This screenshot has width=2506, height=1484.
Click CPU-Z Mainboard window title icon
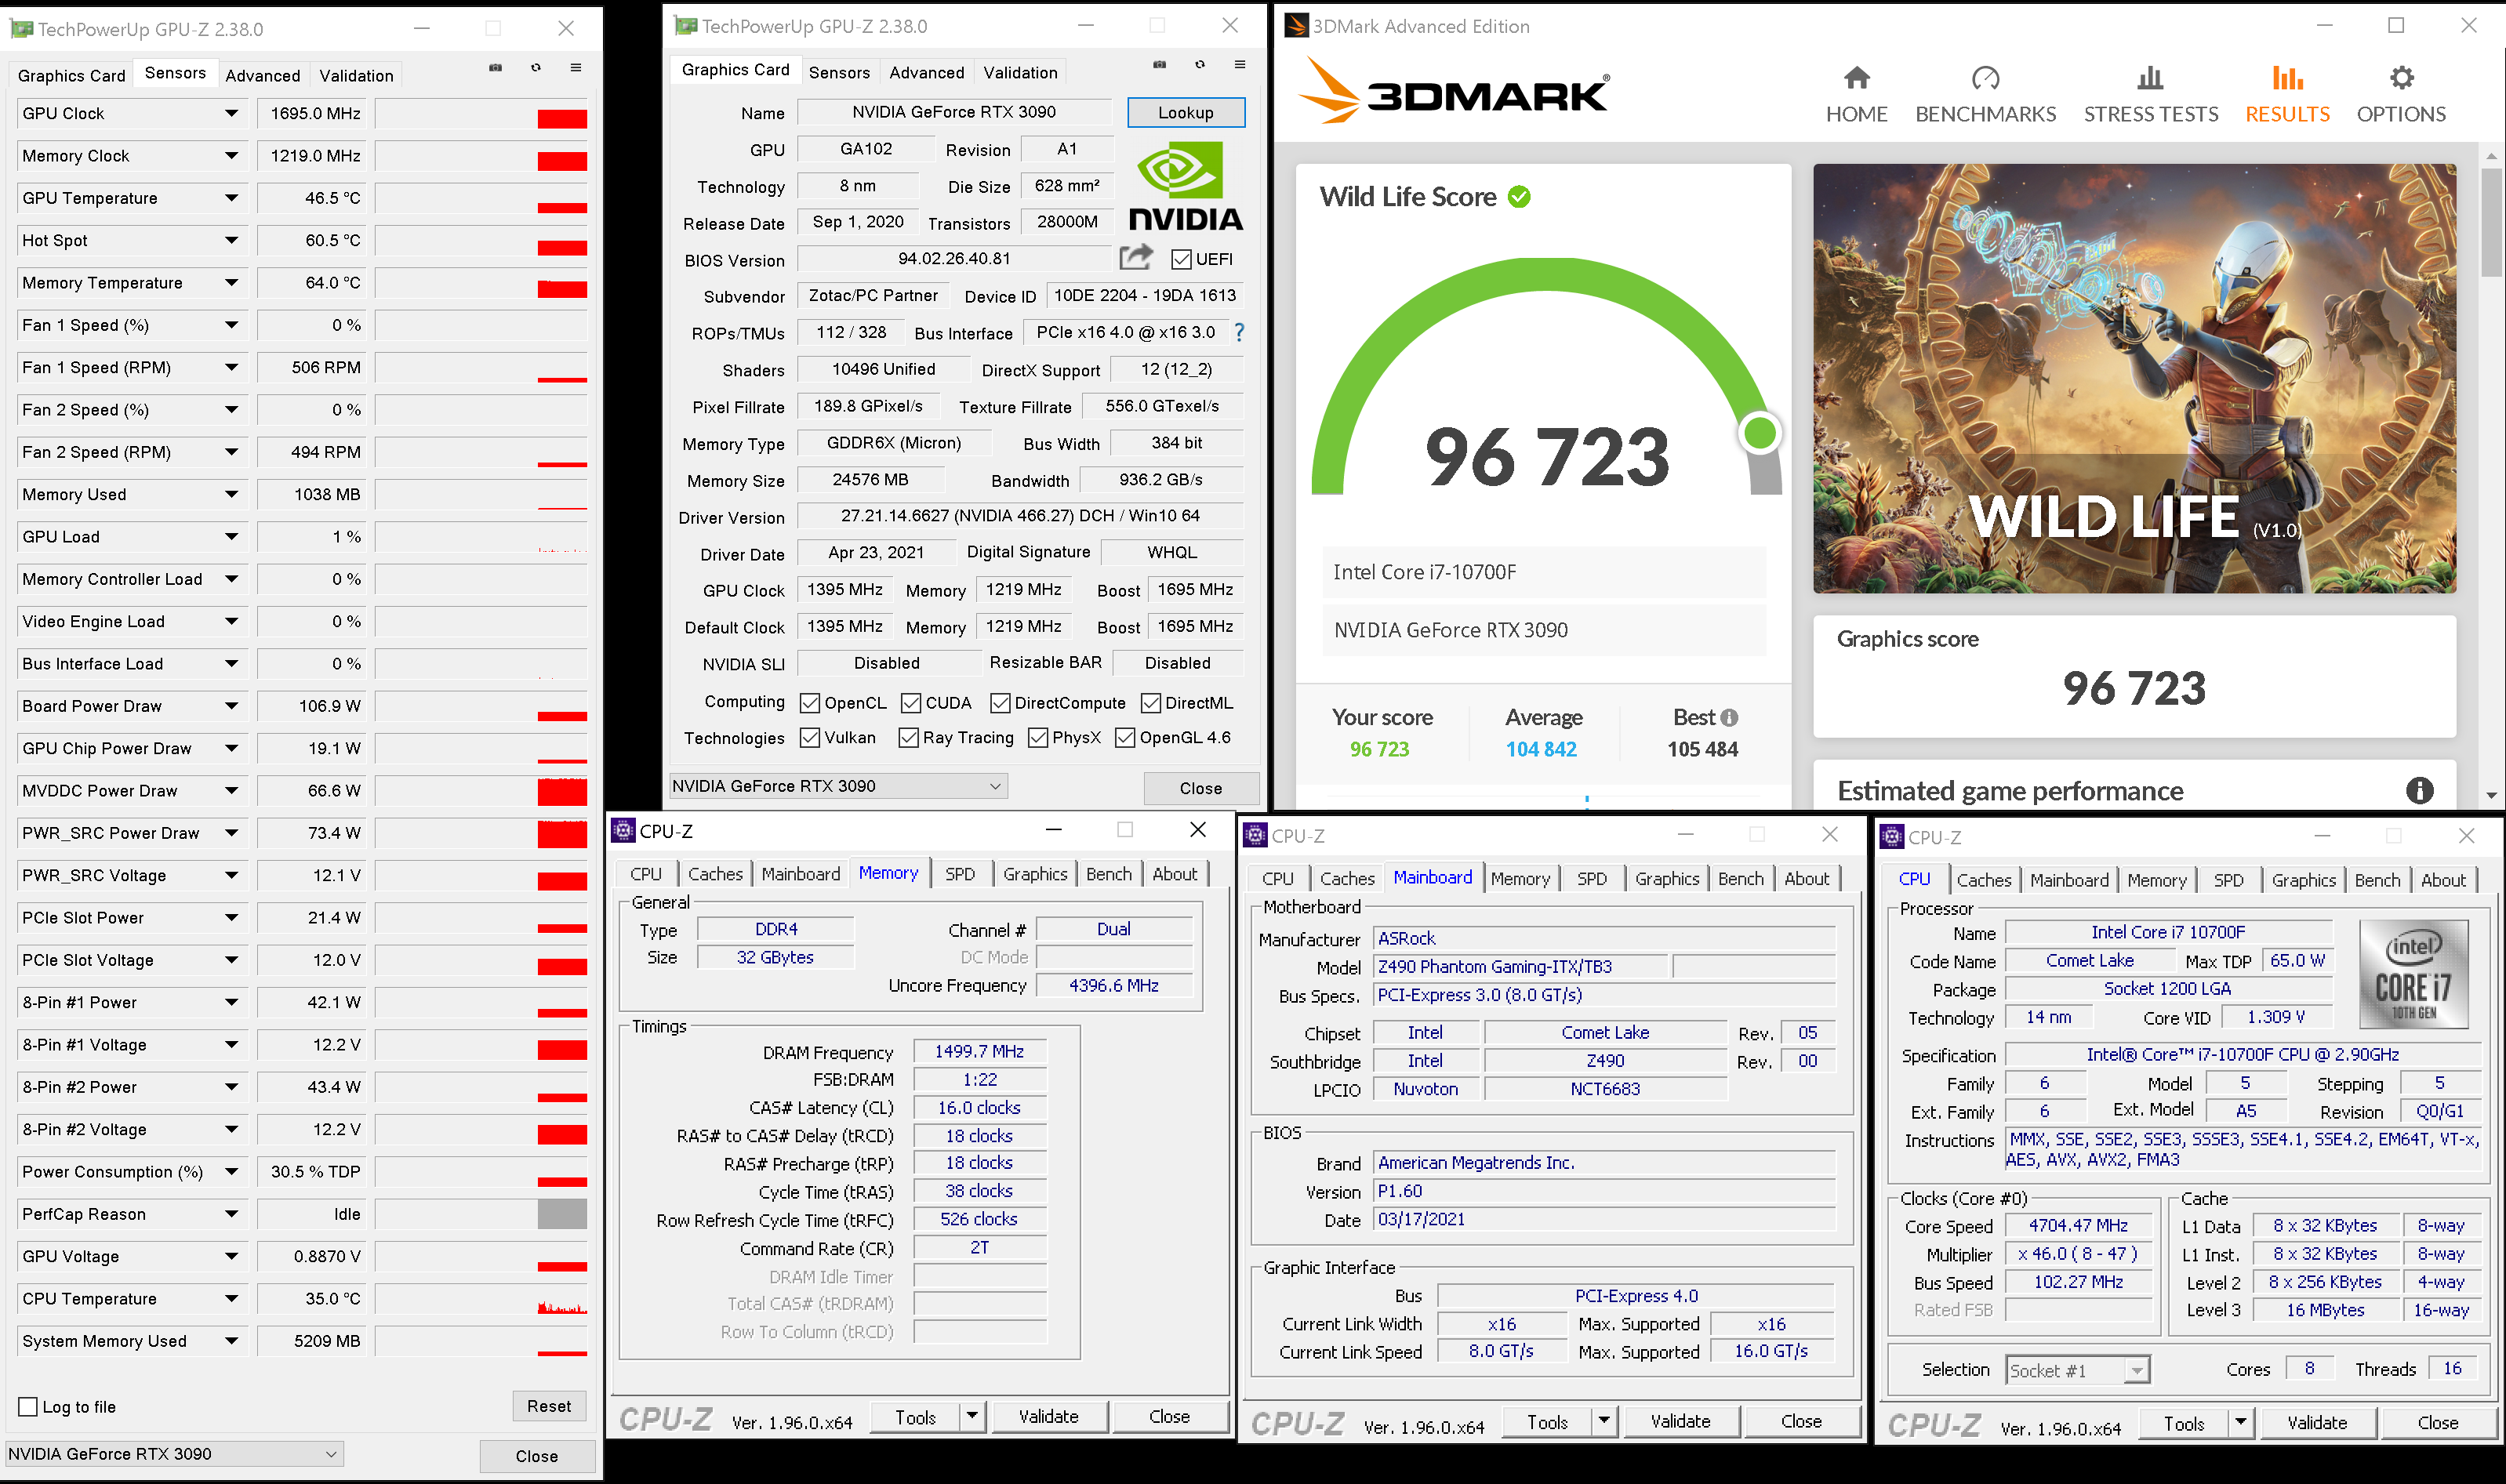pos(1255,835)
